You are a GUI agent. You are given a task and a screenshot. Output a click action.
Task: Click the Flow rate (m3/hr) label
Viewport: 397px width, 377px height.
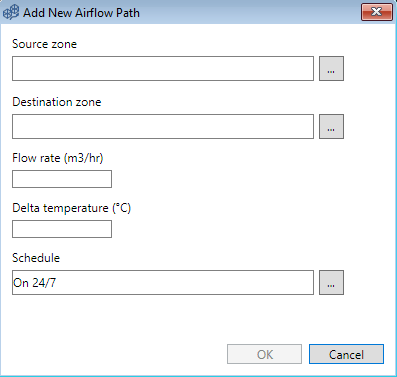[x=58, y=158]
